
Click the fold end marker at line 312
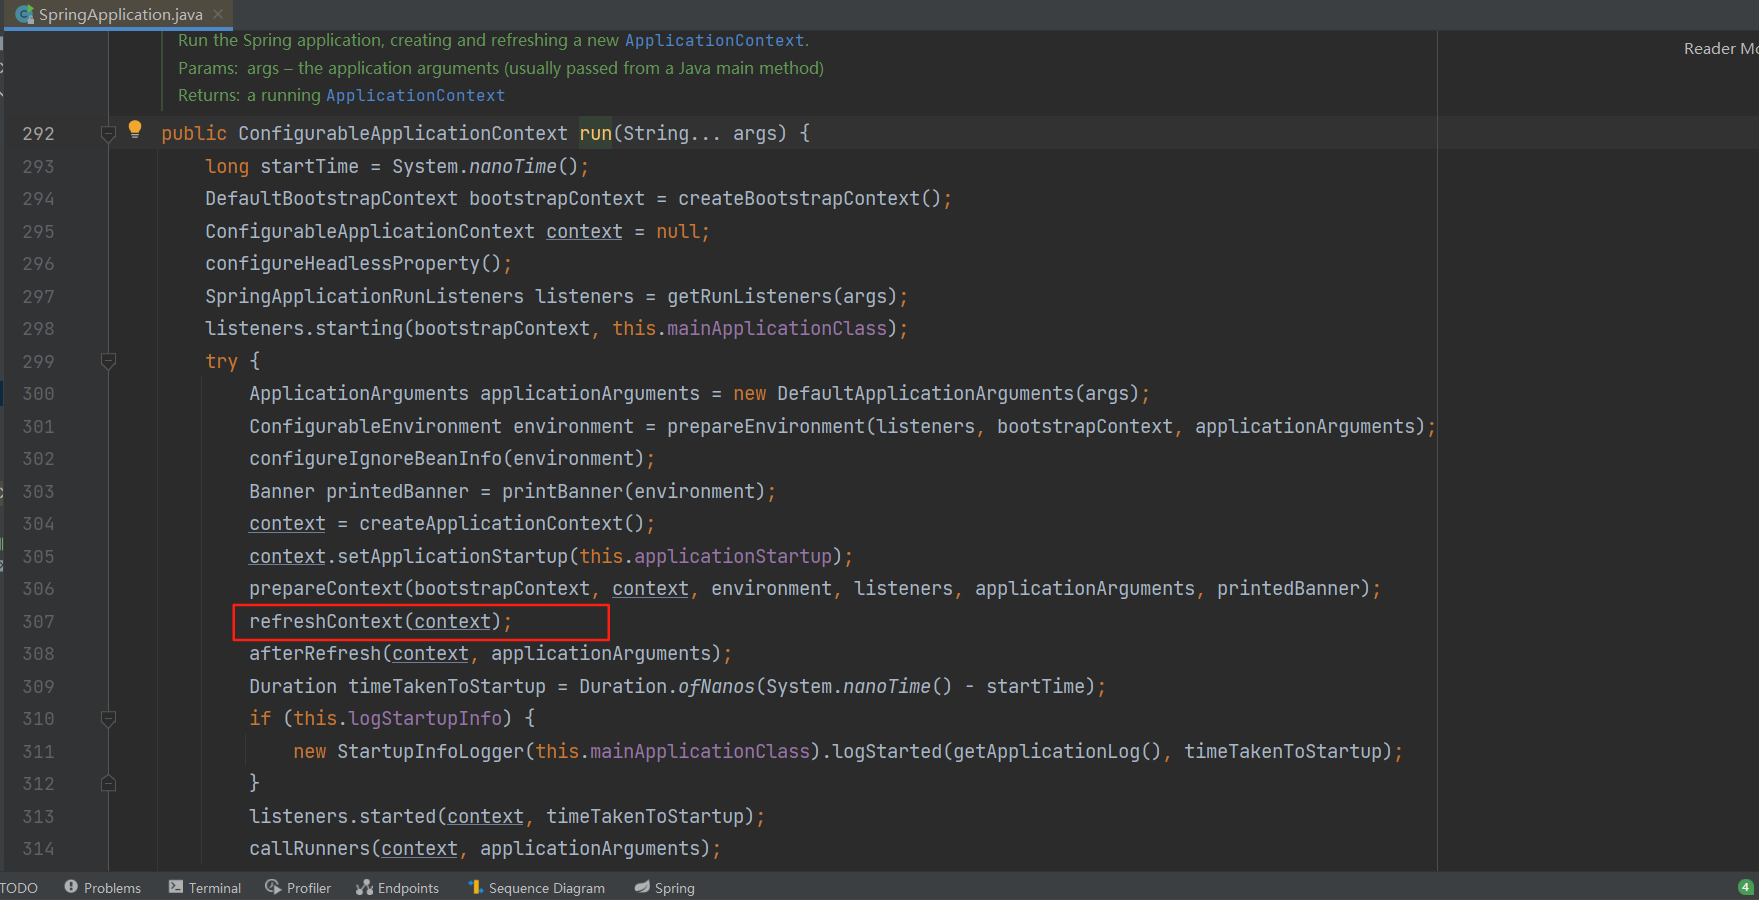click(x=108, y=783)
